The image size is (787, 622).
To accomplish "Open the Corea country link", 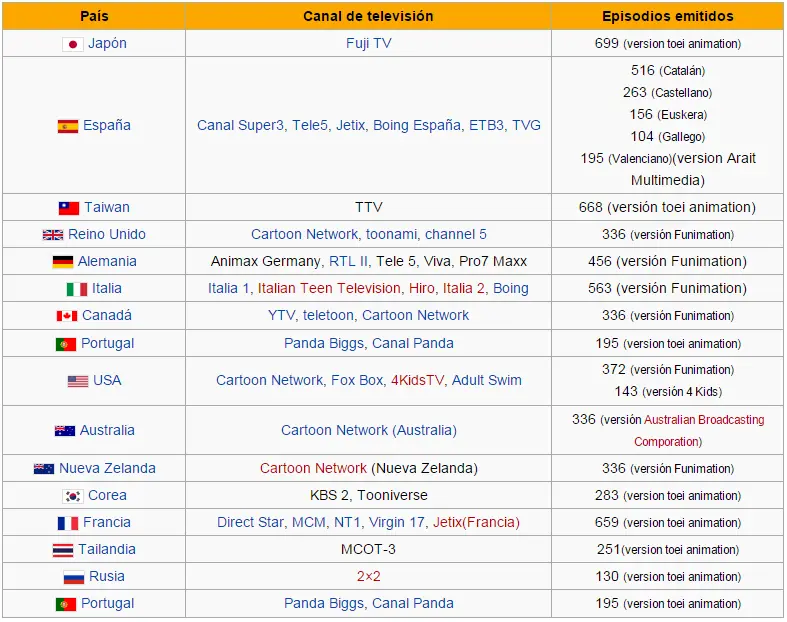I will tap(107, 495).
